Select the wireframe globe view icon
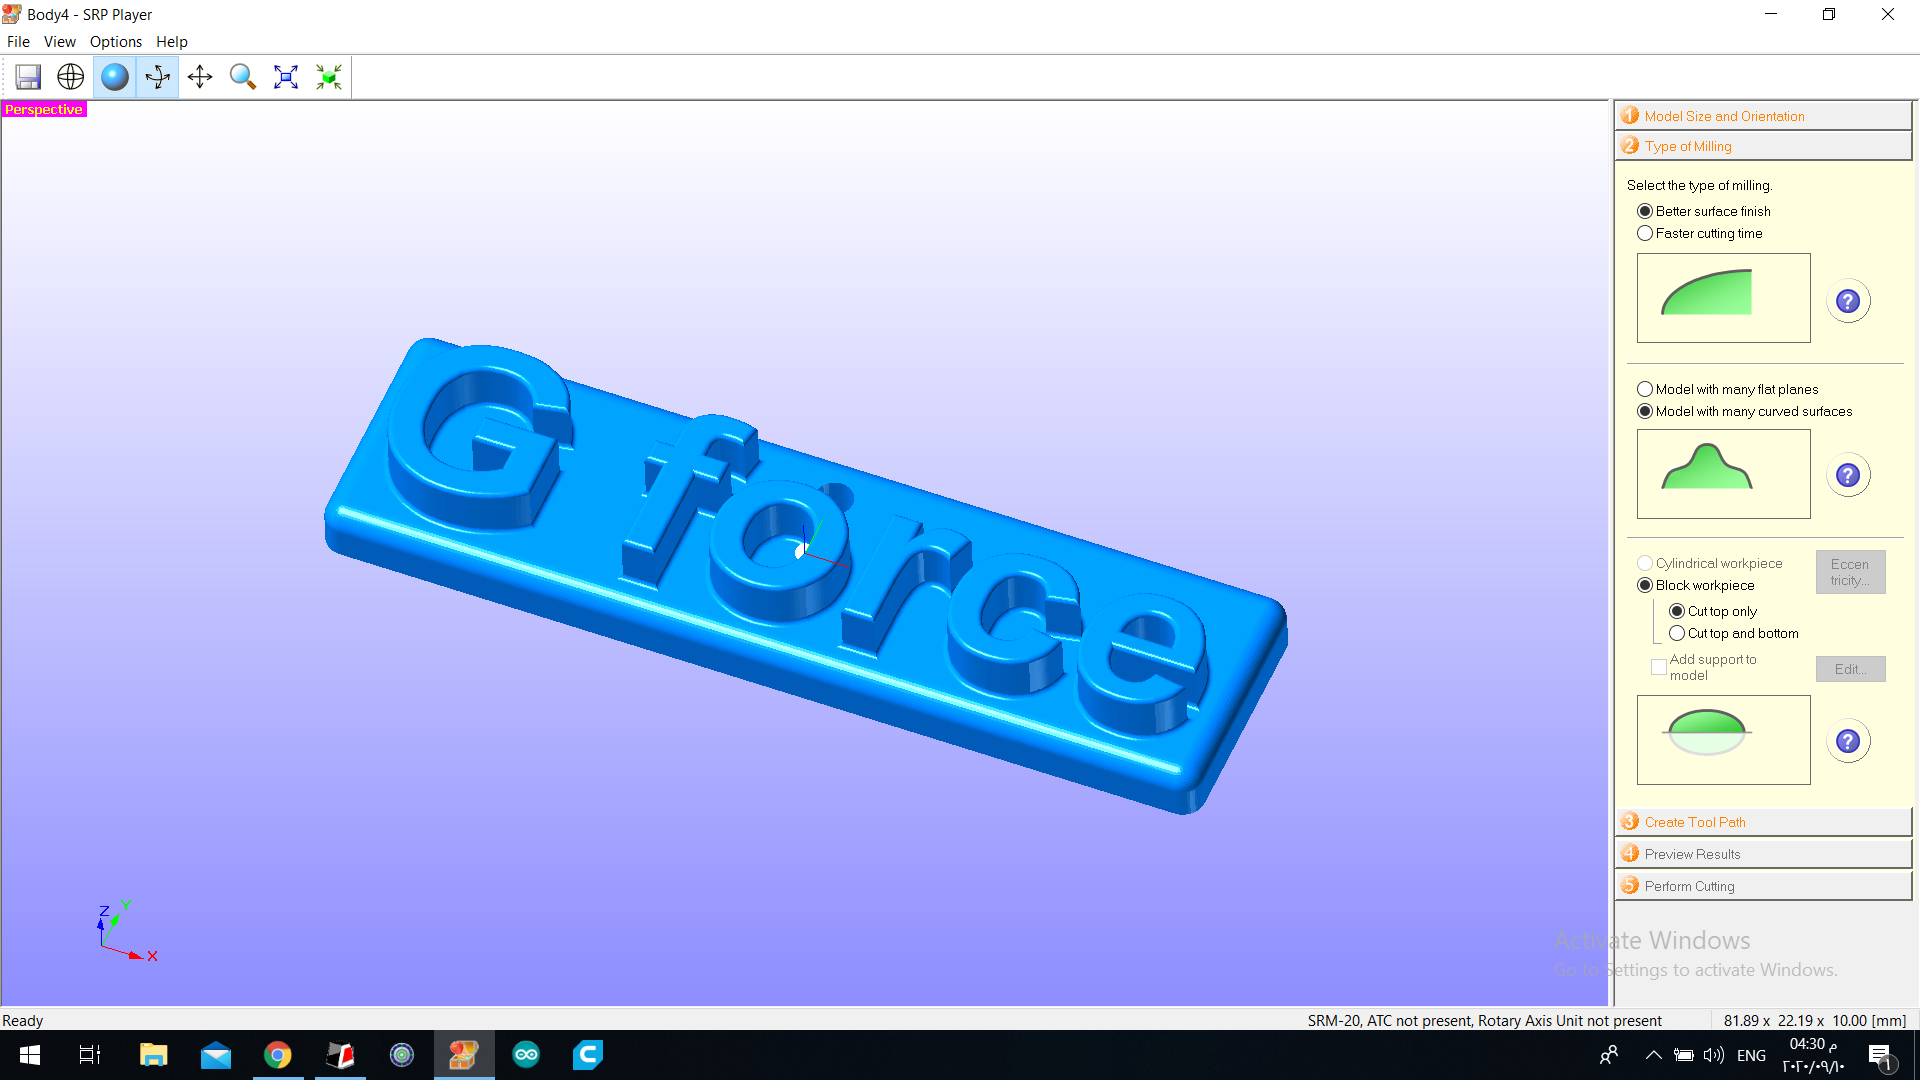1920x1080 pixels. [71, 77]
